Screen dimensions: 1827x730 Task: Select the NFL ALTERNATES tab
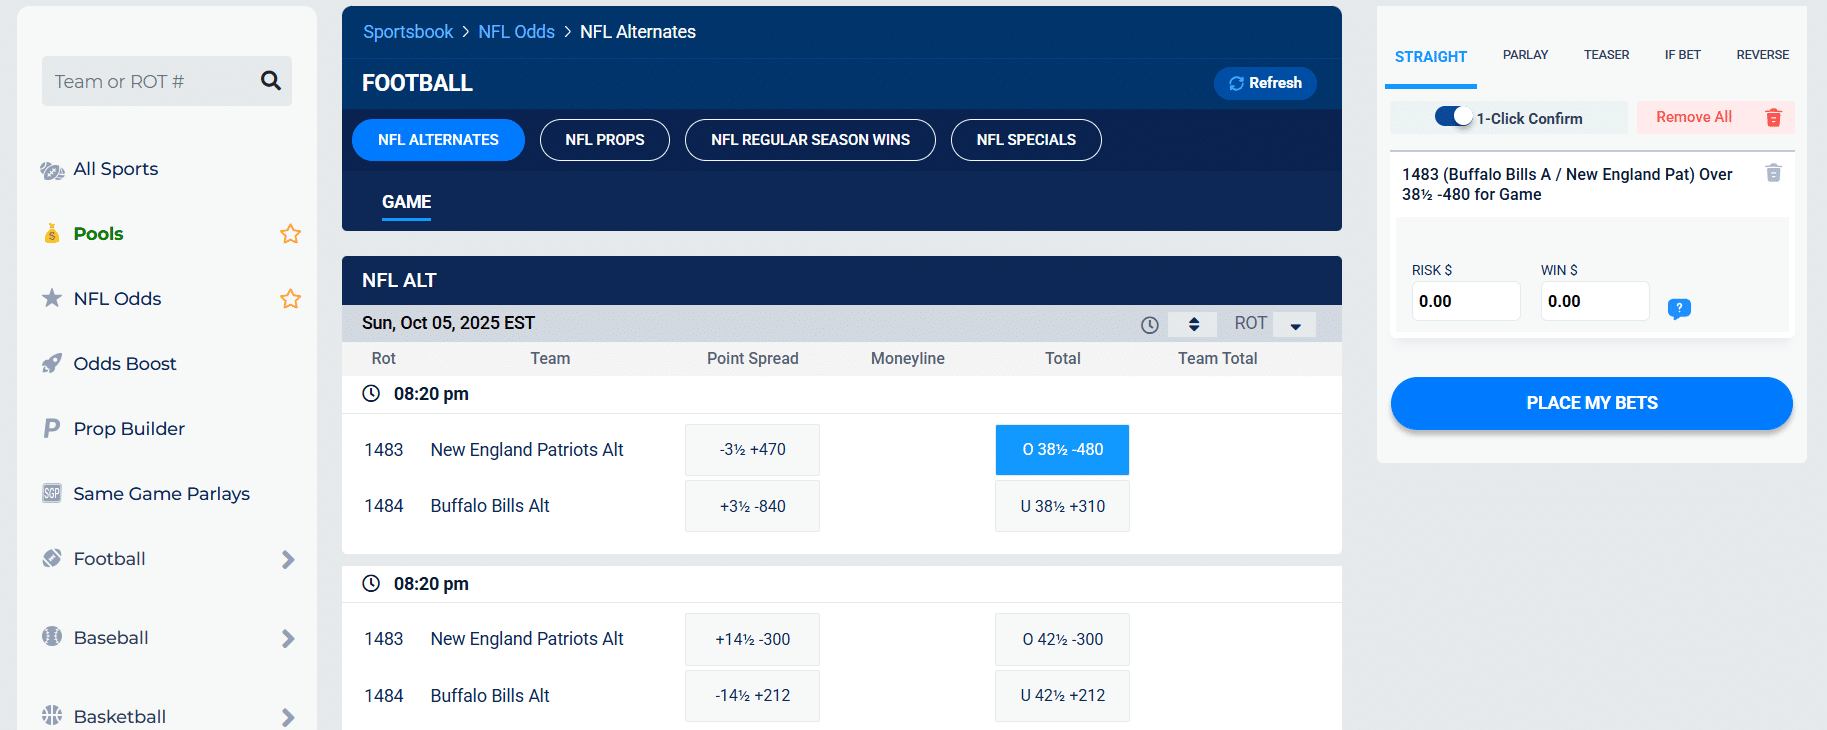(438, 140)
